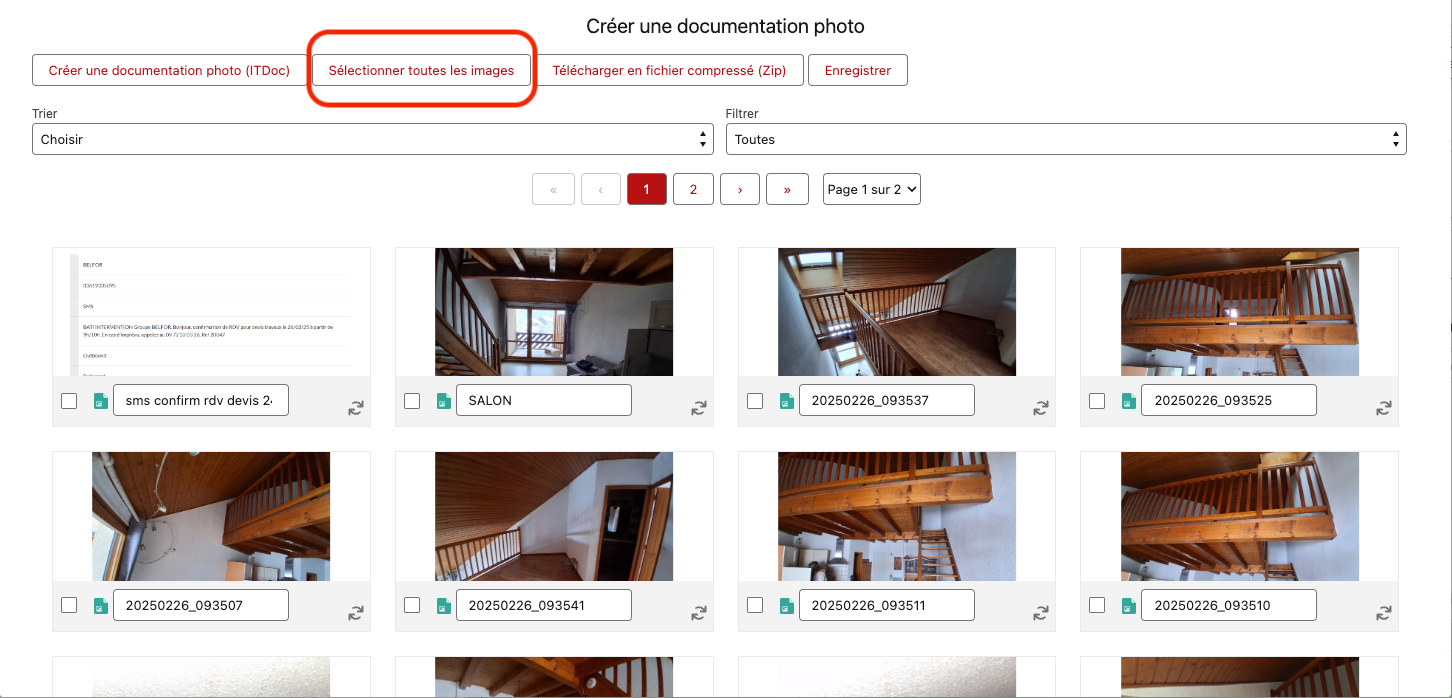
Task: Tick the SALON image checkbox
Action: pyautogui.click(x=412, y=401)
